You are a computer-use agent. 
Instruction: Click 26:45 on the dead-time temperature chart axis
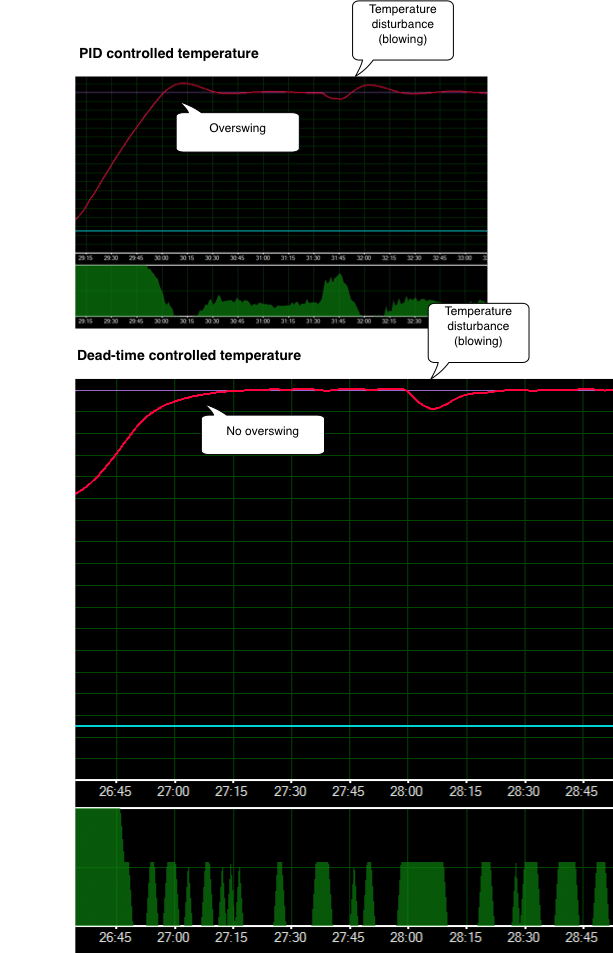tap(116, 791)
